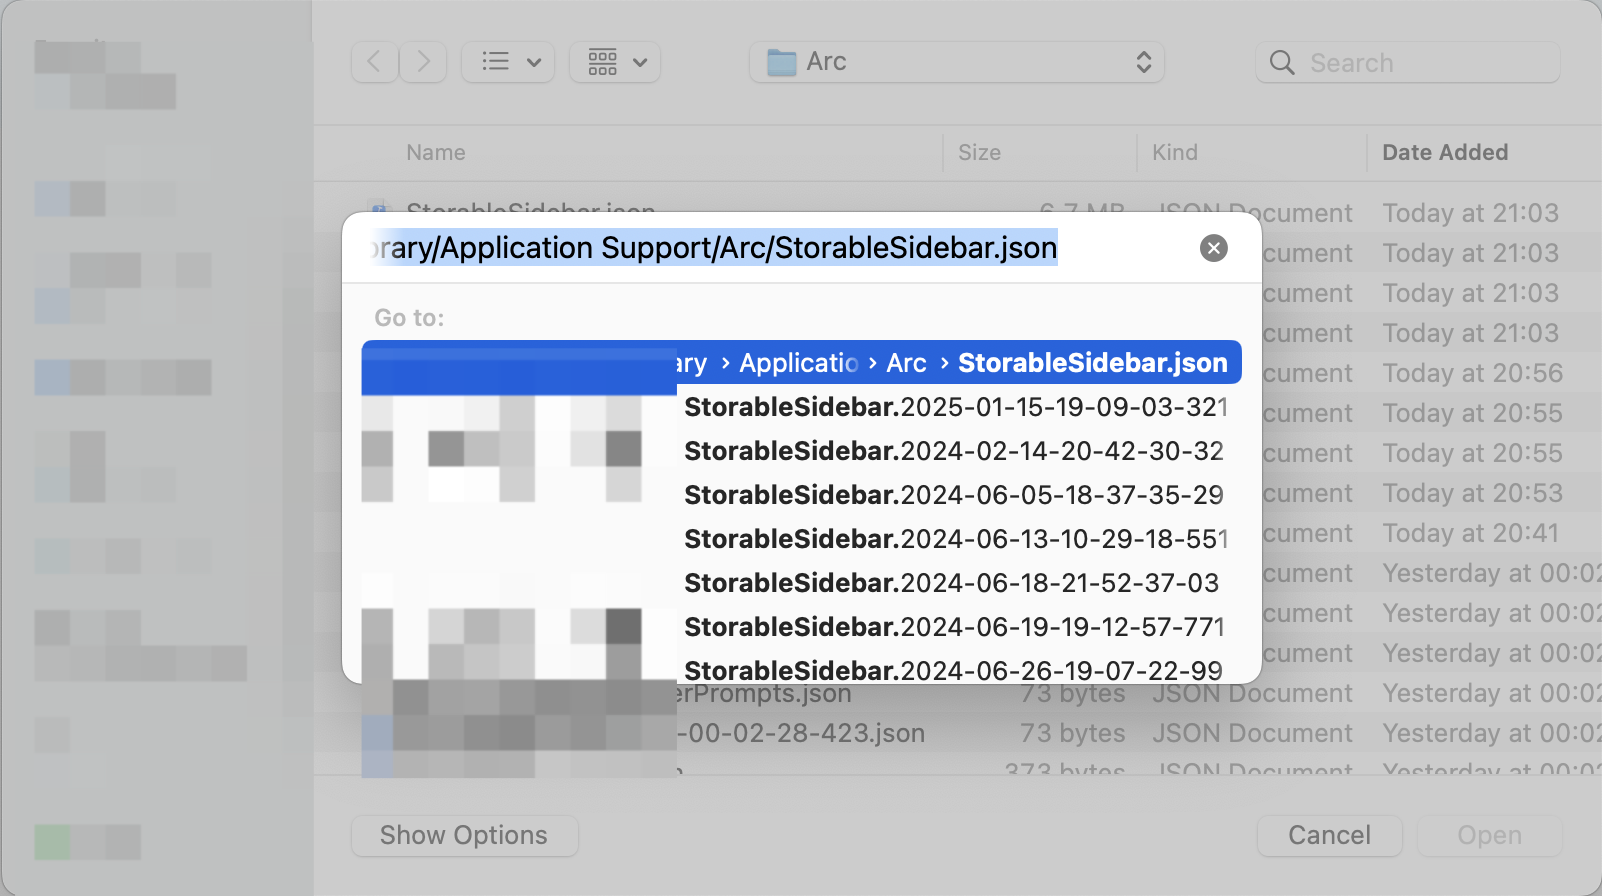Click Arc in the highlighted path breadcrumb
Screen dimensions: 1602x896
click(906, 363)
